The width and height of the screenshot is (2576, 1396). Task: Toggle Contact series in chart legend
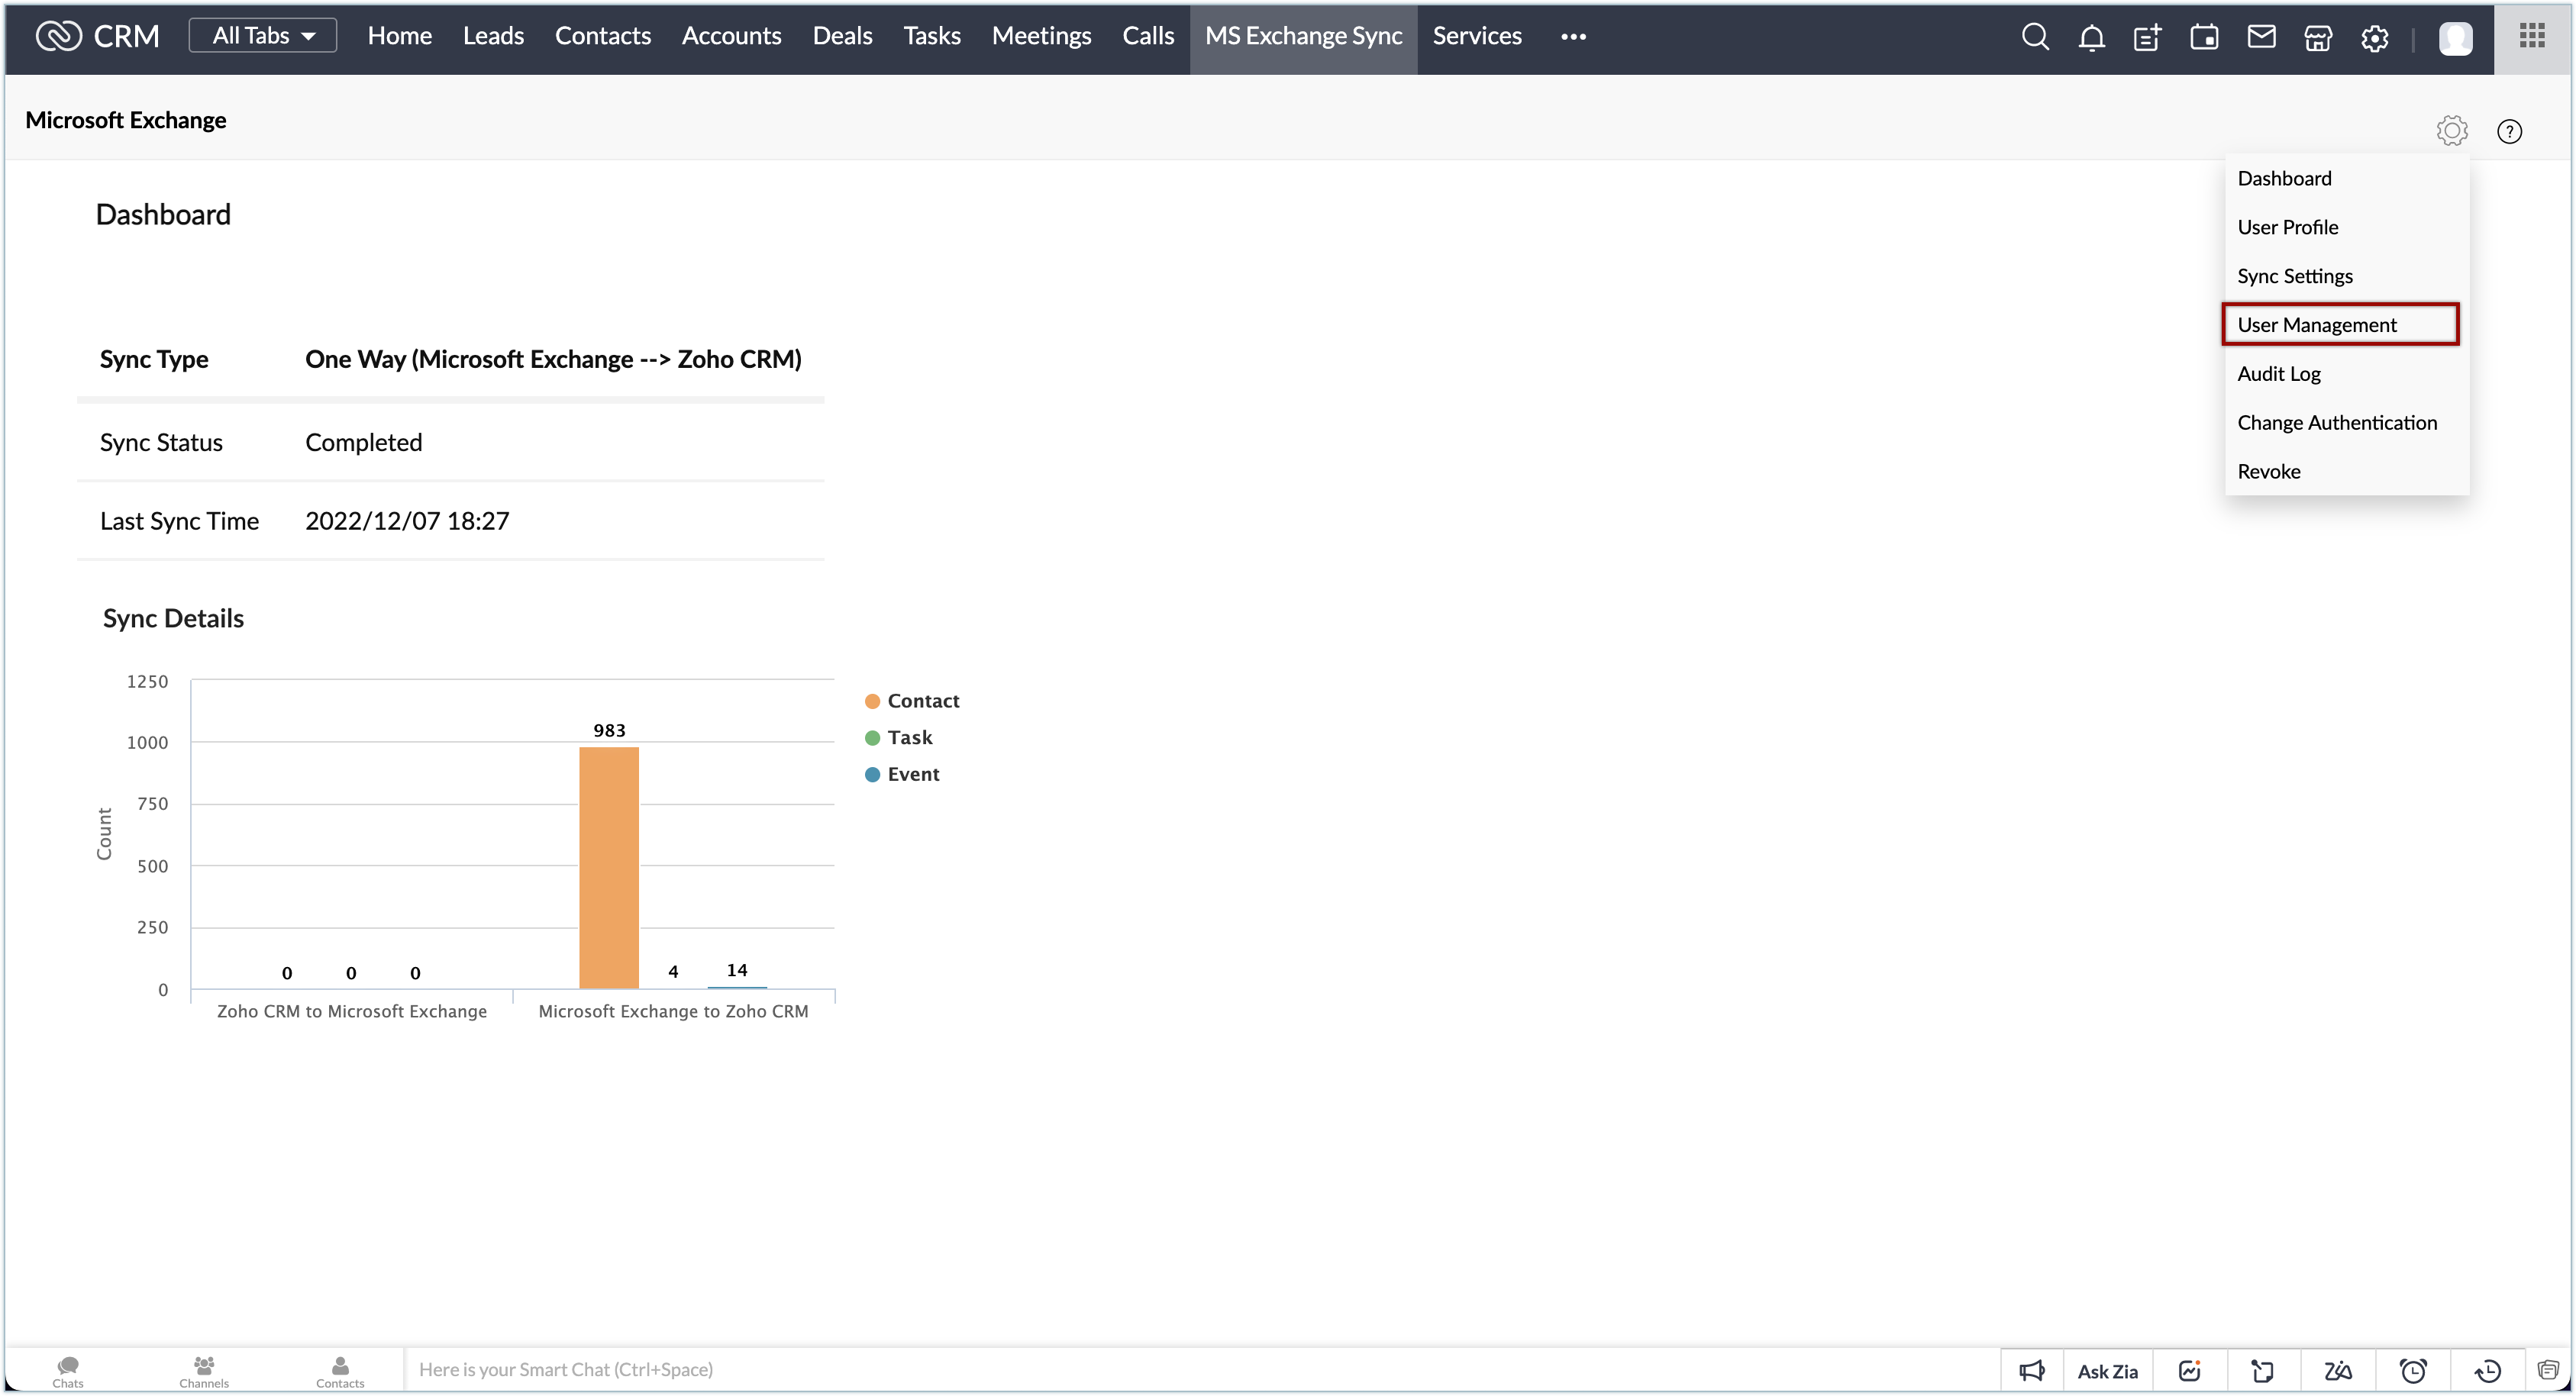911,701
